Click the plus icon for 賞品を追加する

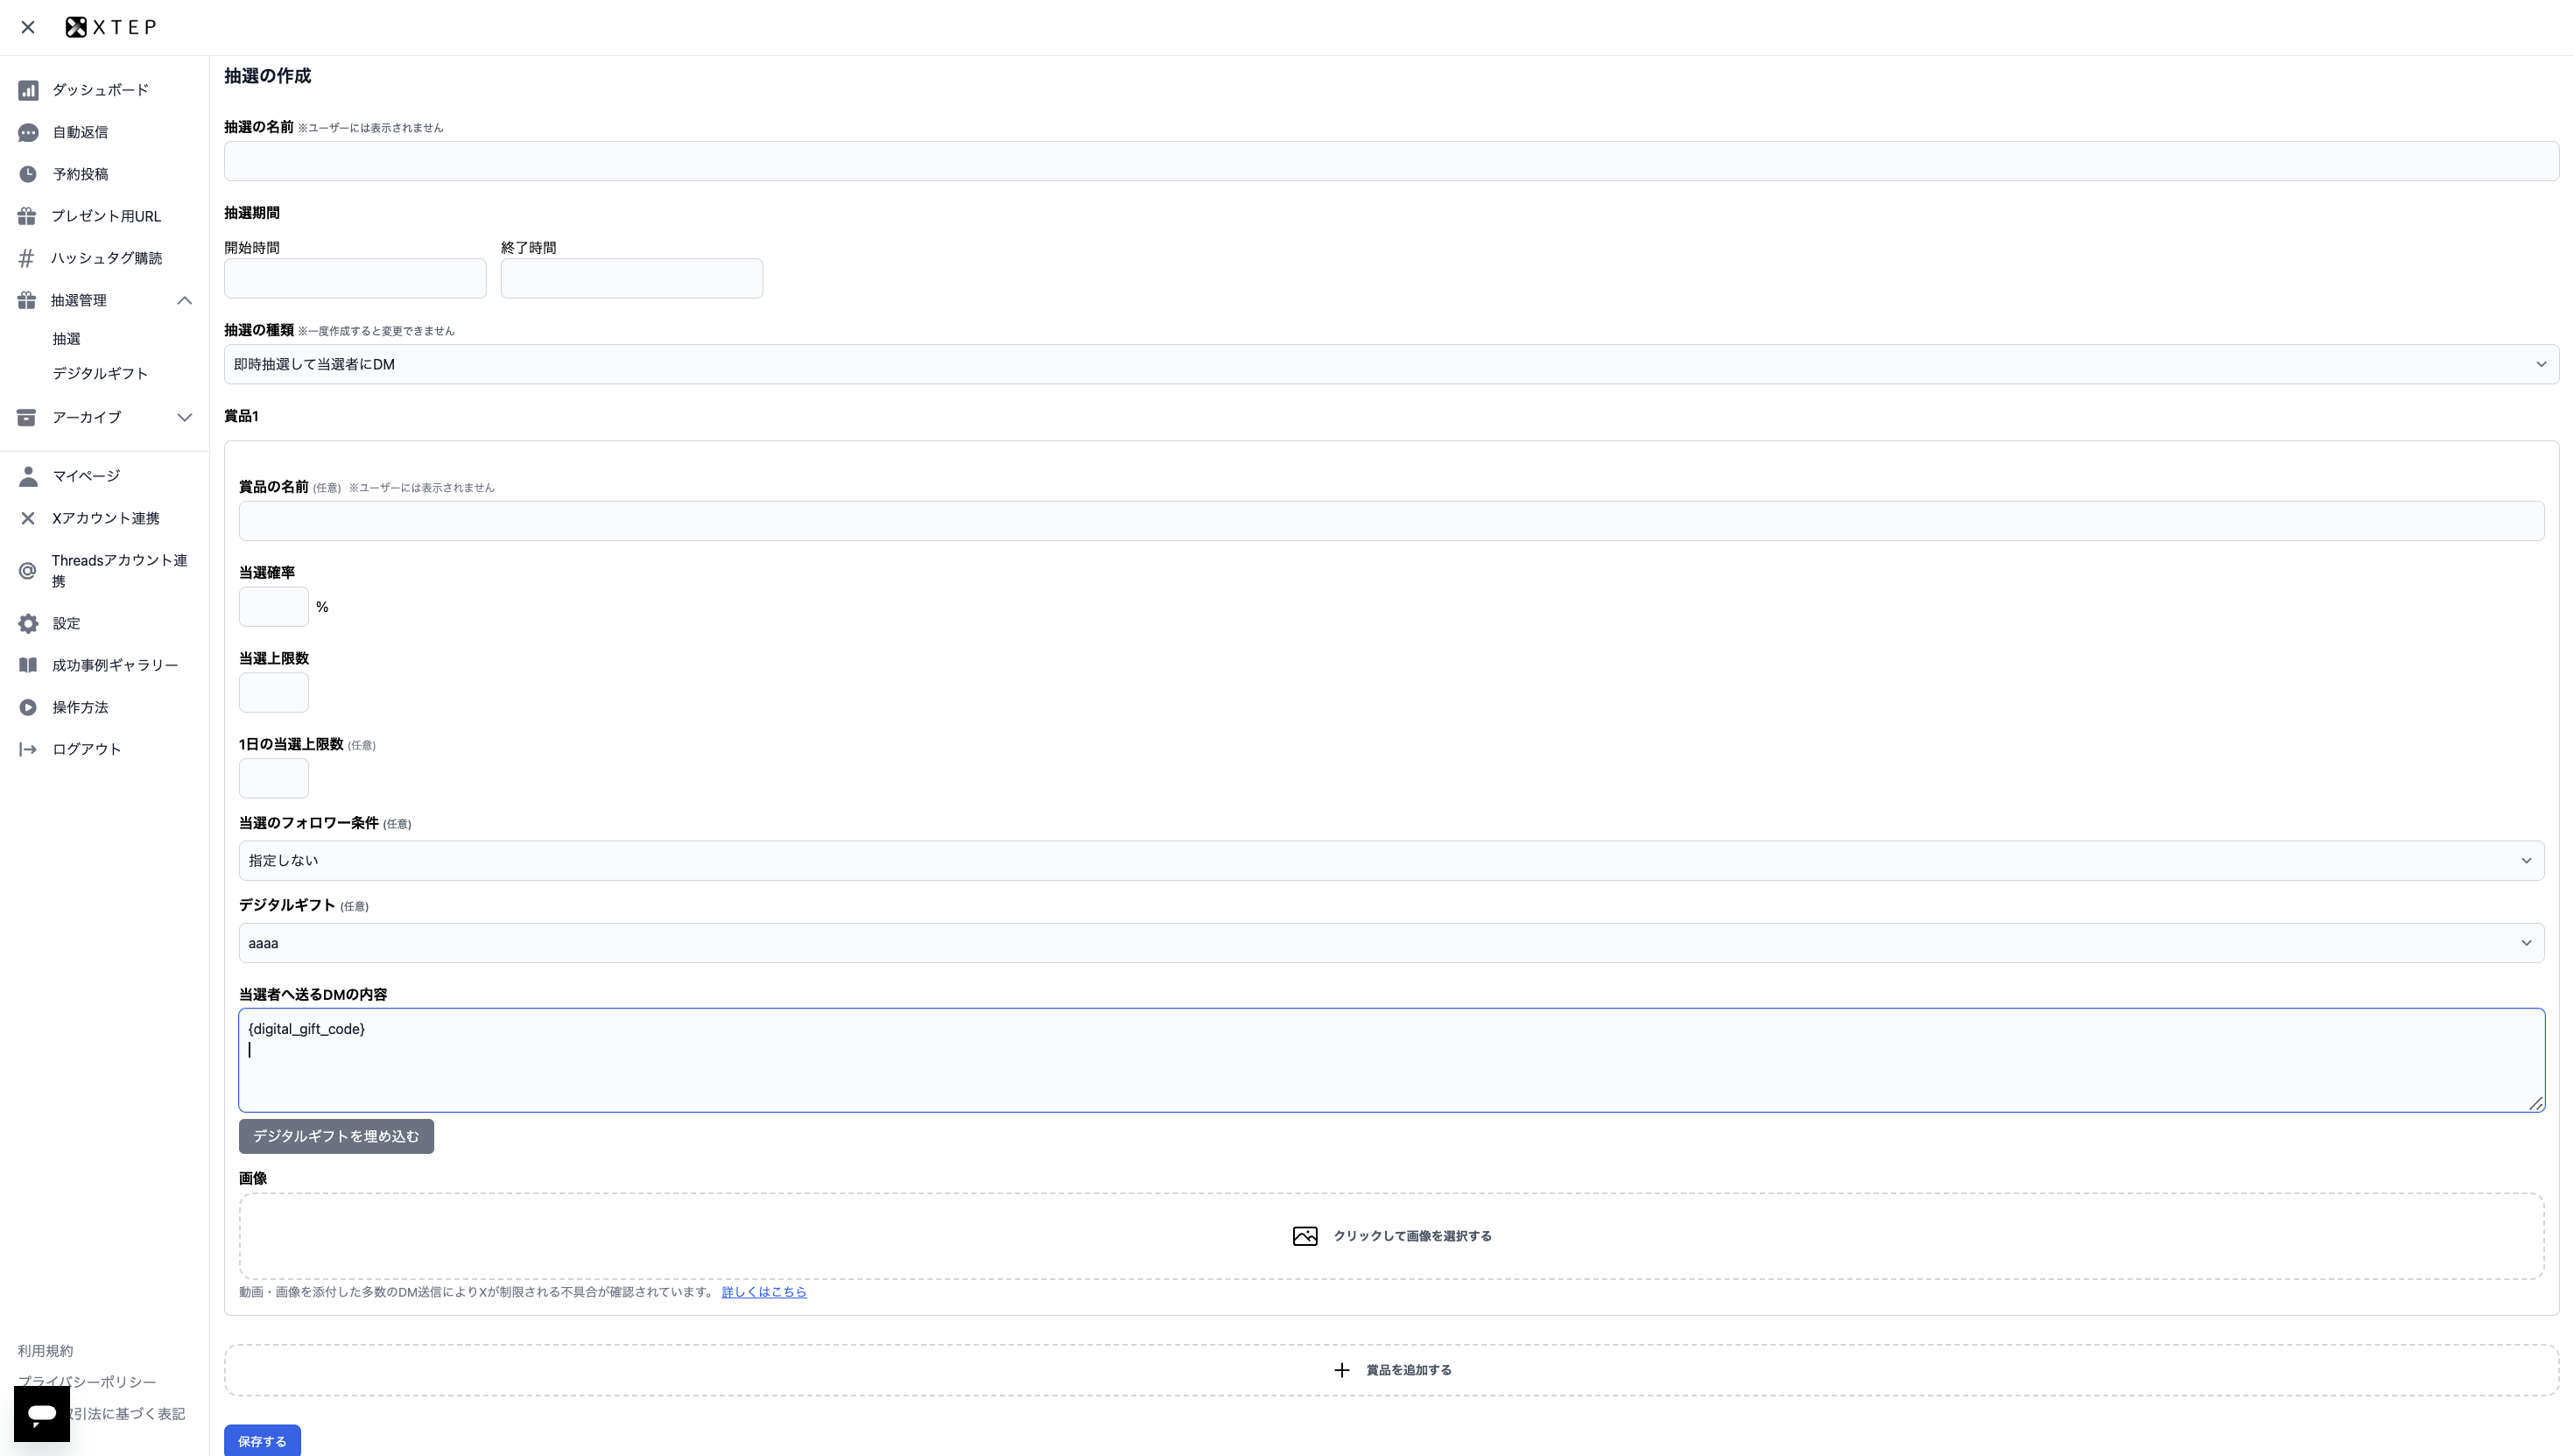pyautogui.click(x=1342, y=1370)
